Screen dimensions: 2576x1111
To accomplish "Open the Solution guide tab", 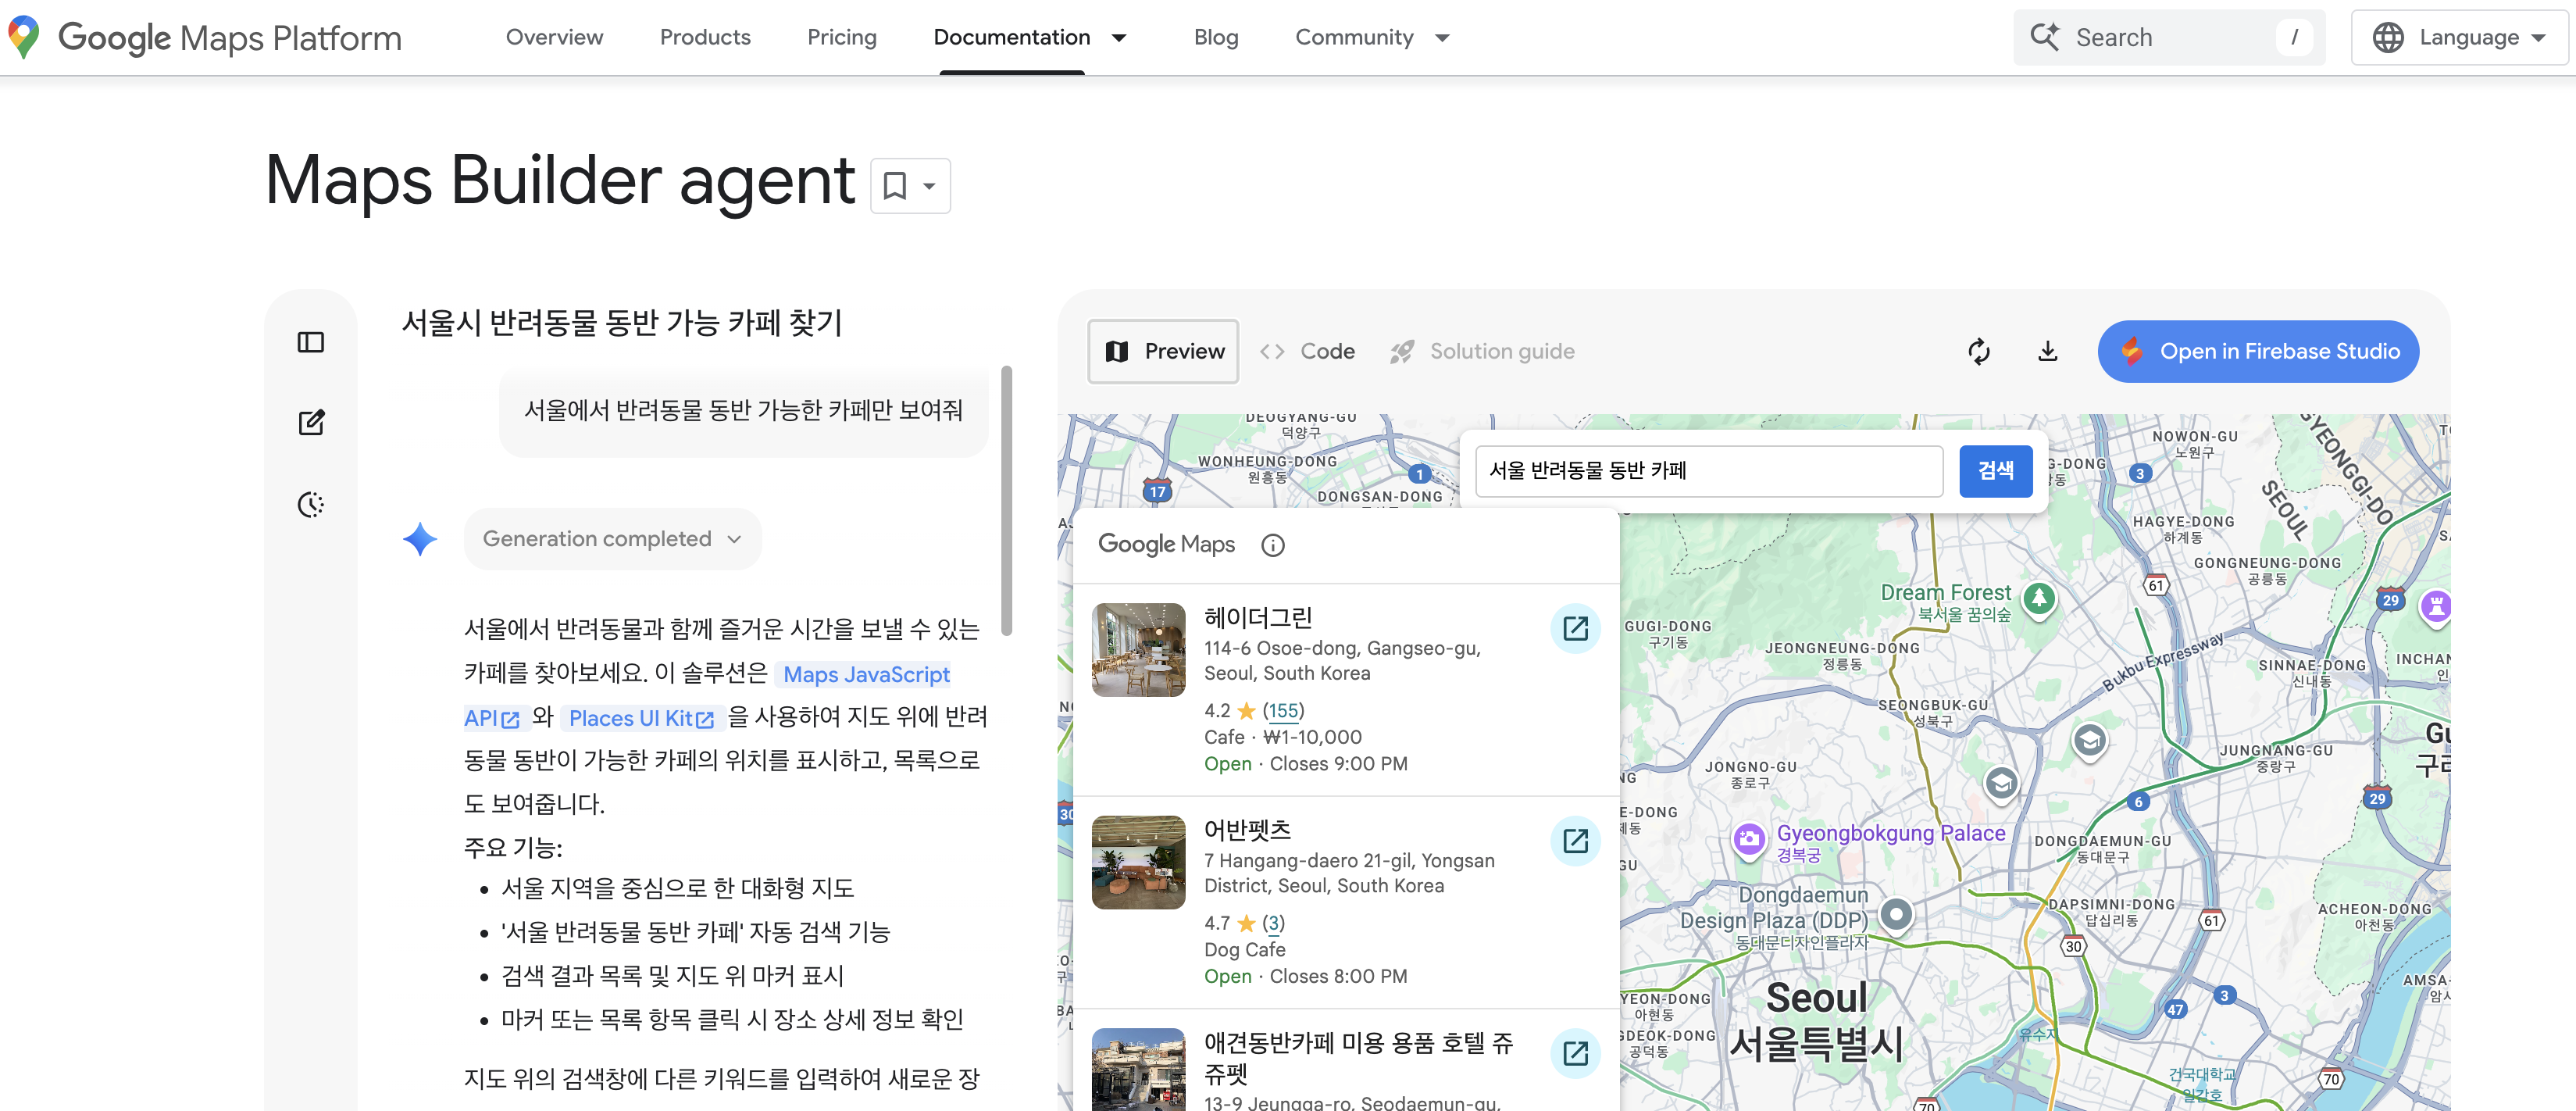I will coord(1482,351).
